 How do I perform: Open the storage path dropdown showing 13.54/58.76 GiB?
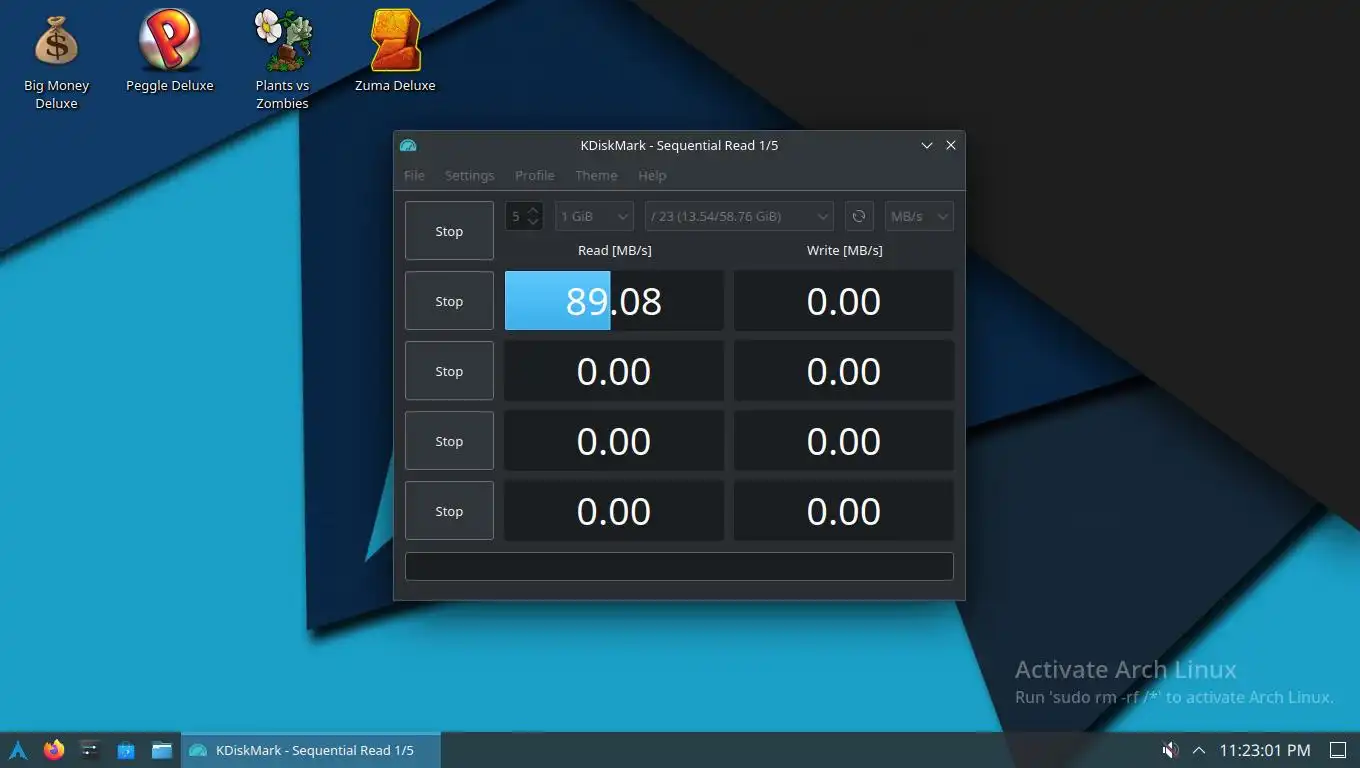pyautogui.click(x=739, y=216)
